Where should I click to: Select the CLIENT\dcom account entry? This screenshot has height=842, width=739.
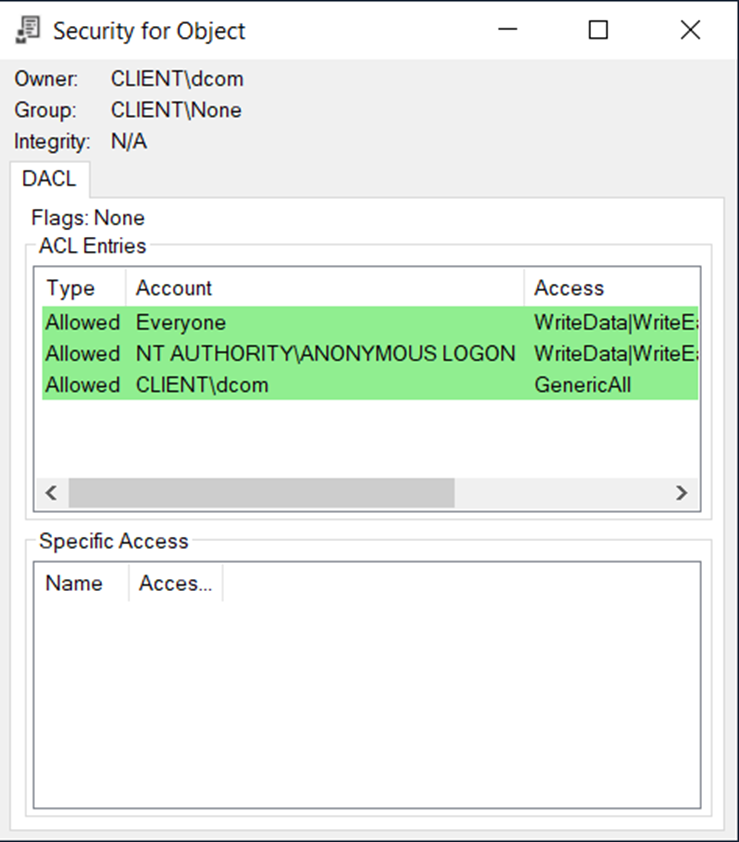[x=202, y=384]
